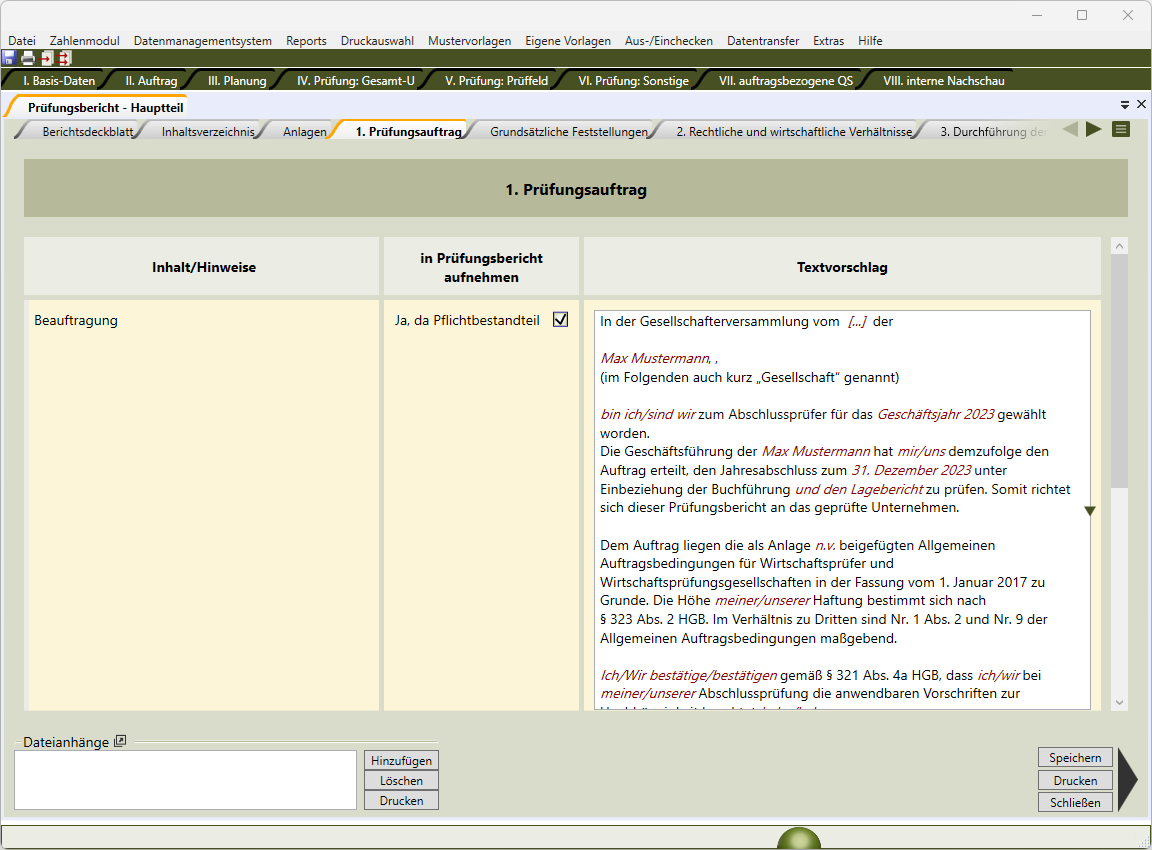The image size is (1152, 850).
Task: Open the Mustervorlagen menu
Action: [469, 41]
